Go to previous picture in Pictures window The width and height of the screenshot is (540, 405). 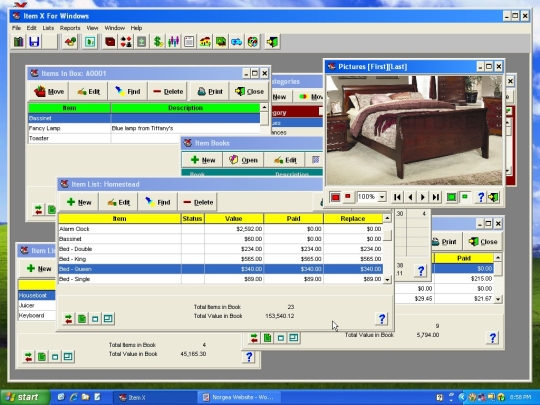click(x=410, y=197)
